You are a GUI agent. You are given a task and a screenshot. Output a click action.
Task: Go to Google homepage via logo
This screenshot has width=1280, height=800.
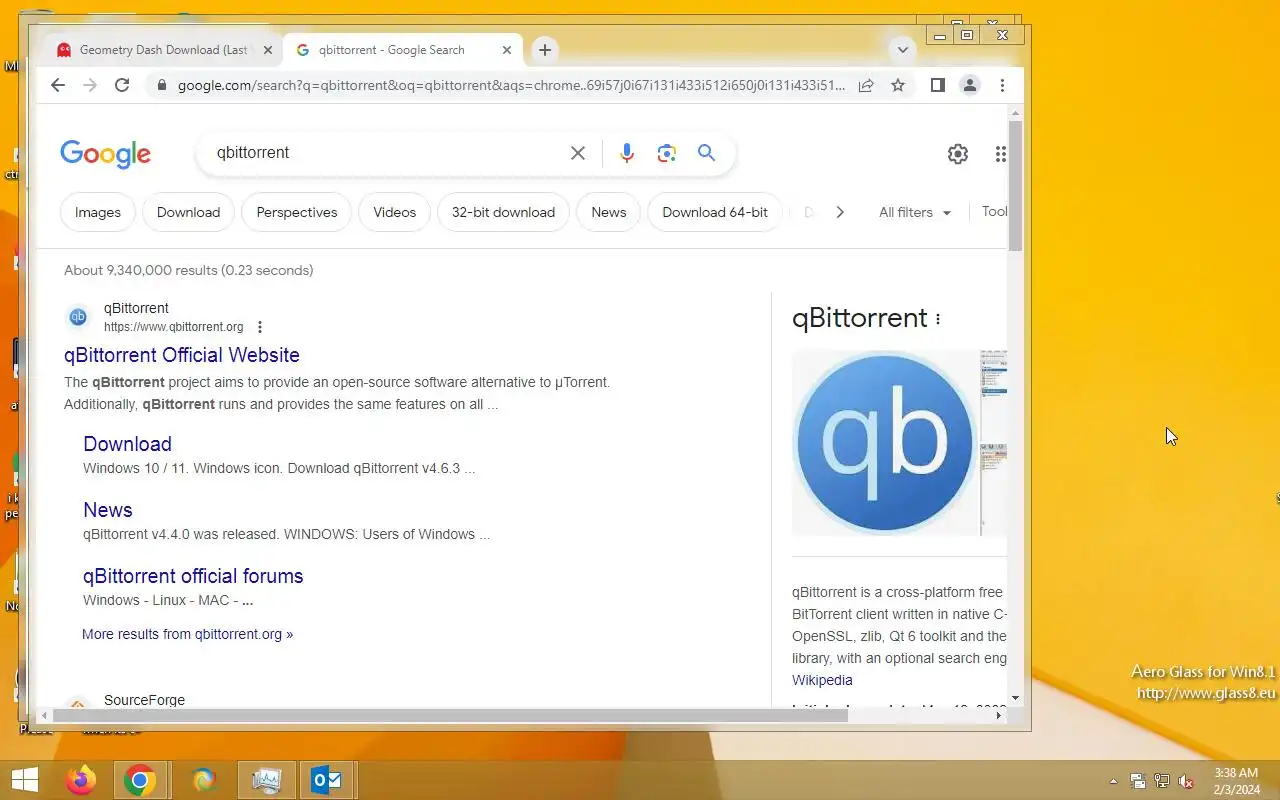[x=105, y=153]
